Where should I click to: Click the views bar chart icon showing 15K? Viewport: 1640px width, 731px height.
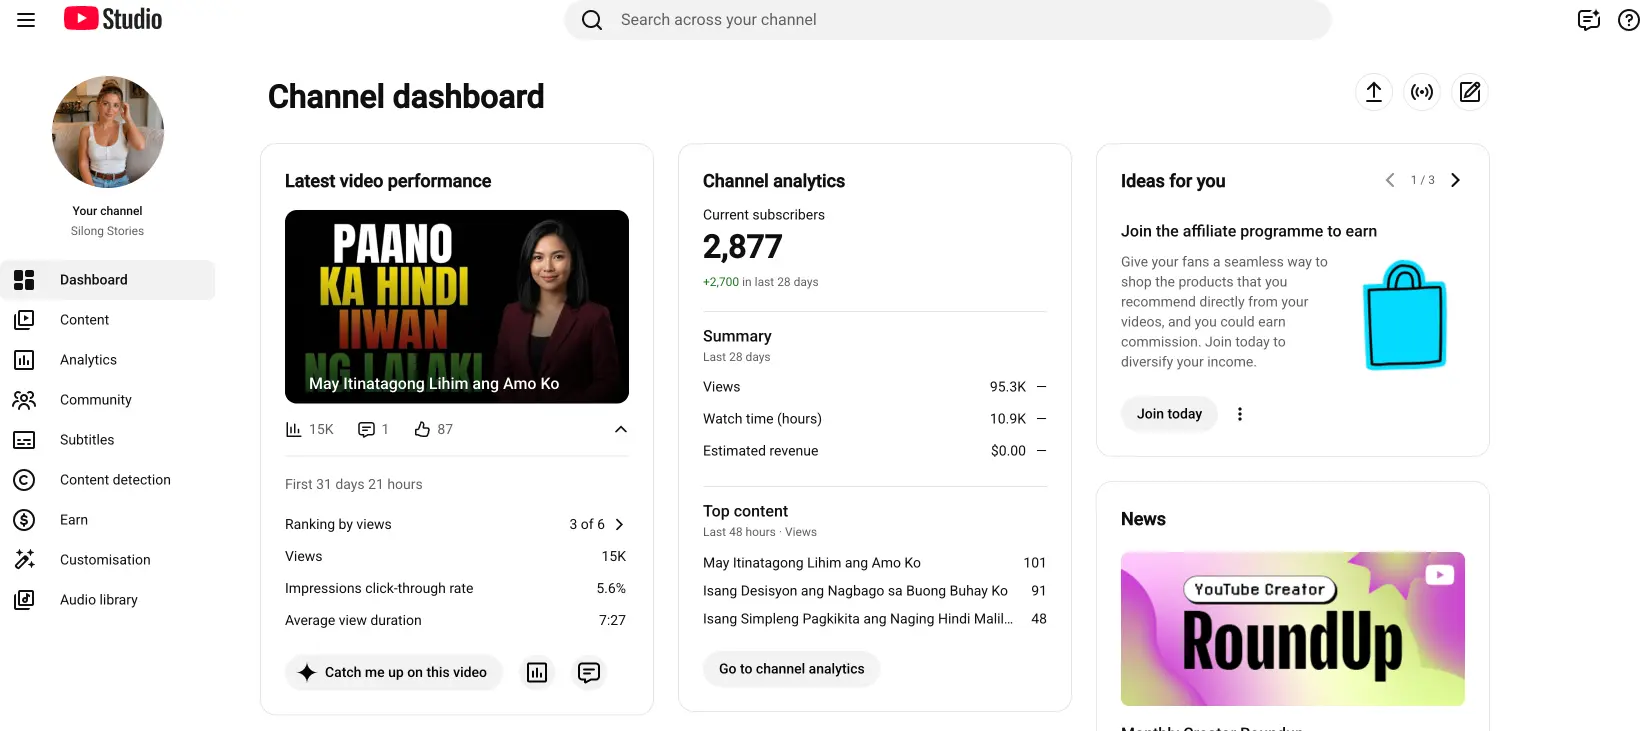(x=293, y=429)
